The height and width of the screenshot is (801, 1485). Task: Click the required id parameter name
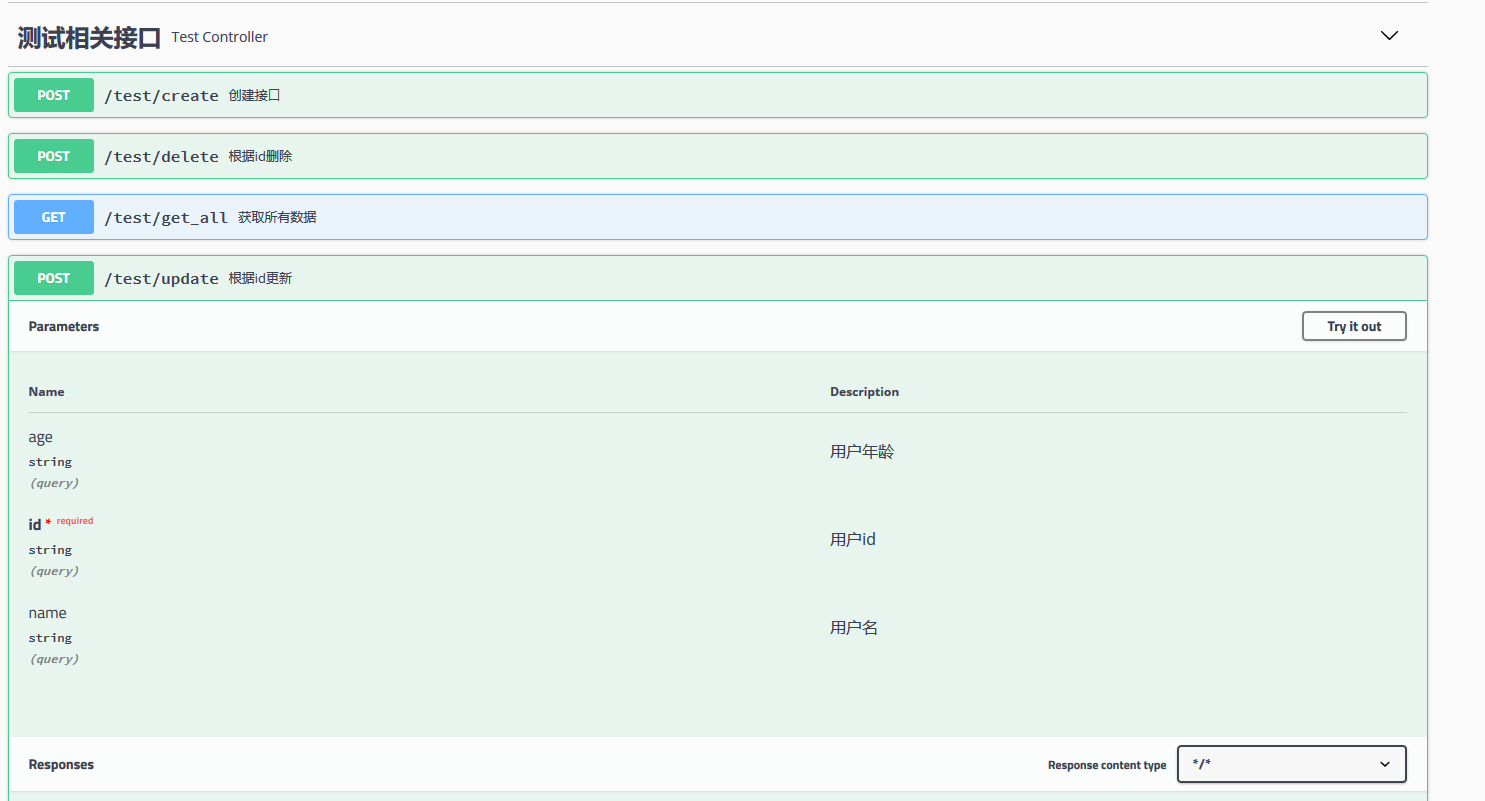pos(35,525)
